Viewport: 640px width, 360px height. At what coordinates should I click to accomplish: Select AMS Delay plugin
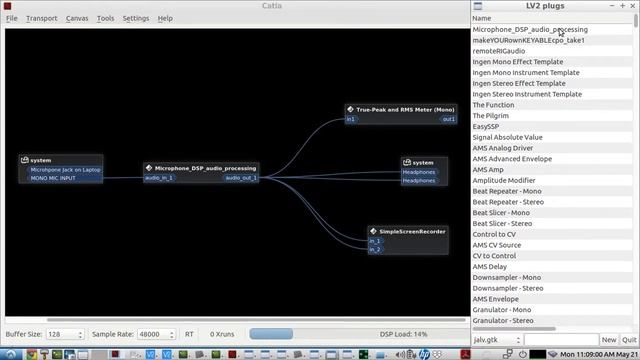(x=552, y=267)
